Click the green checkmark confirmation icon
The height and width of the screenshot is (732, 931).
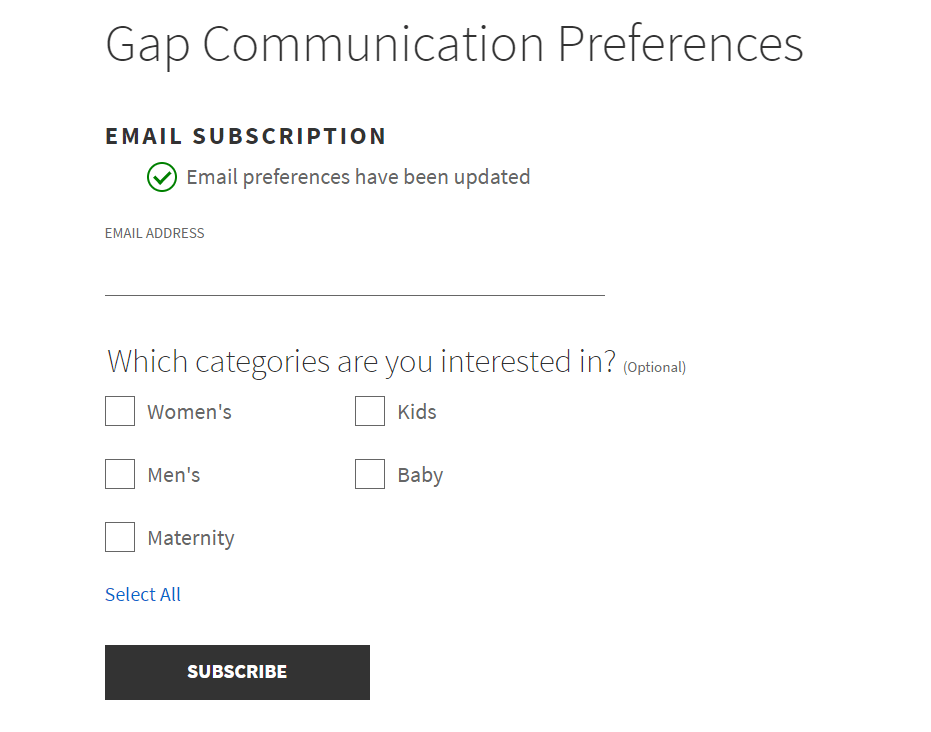pos(161,177)
